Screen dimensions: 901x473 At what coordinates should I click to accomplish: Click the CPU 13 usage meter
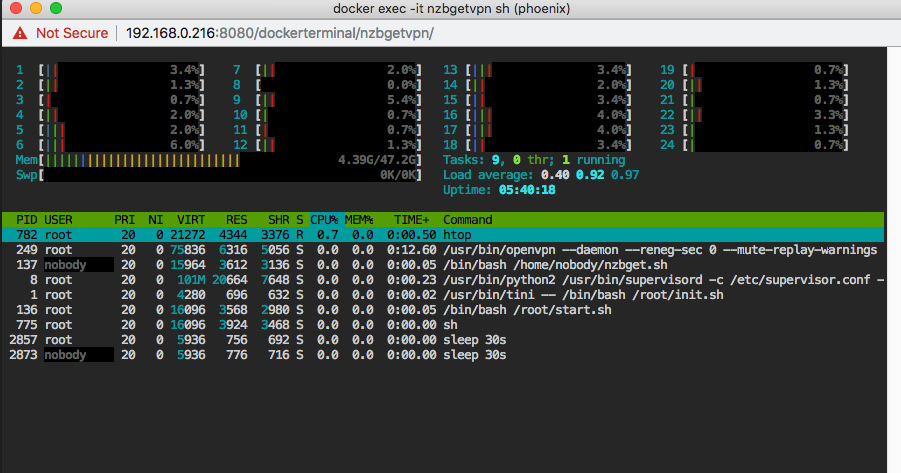pyautogui.click(x=537, y=70)
